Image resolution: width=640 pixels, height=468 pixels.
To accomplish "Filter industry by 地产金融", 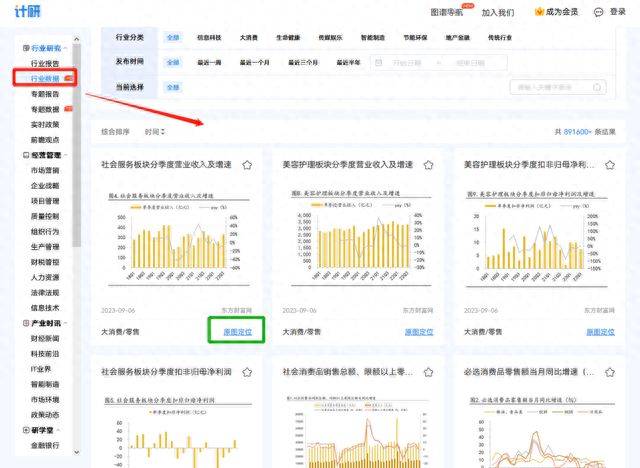I will [458, 38].
